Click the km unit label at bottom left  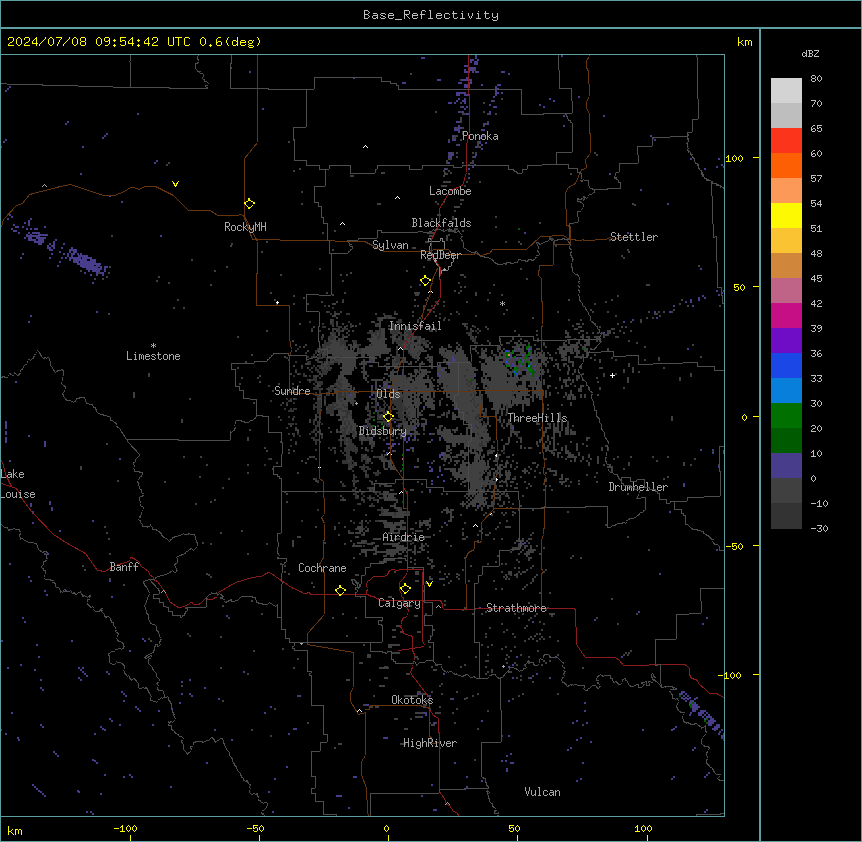[x=15, y=830]
